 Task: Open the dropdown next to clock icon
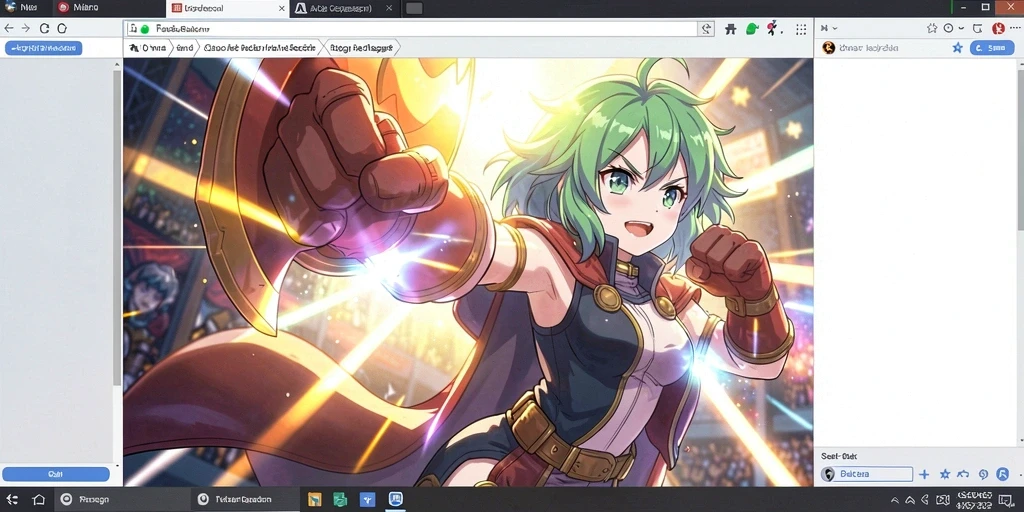961,29
